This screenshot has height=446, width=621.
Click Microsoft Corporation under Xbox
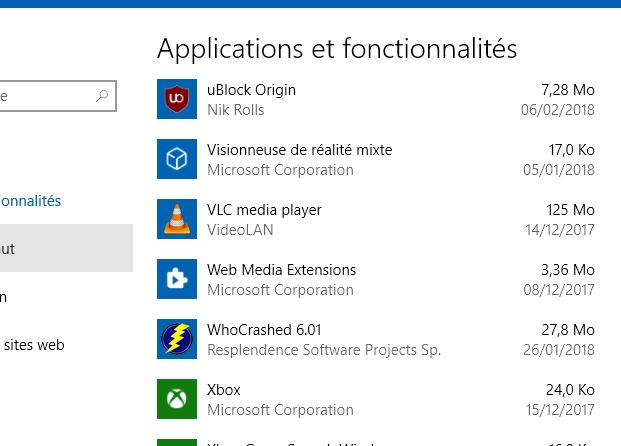point(280,410)
